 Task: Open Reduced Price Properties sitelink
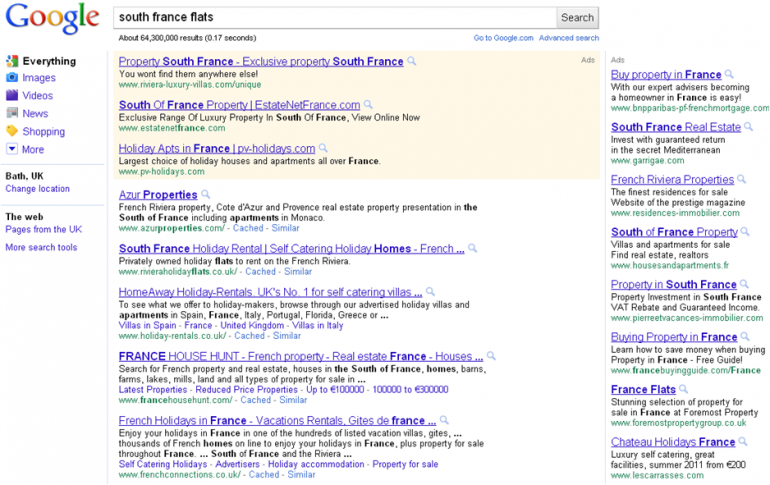point(247,390)
